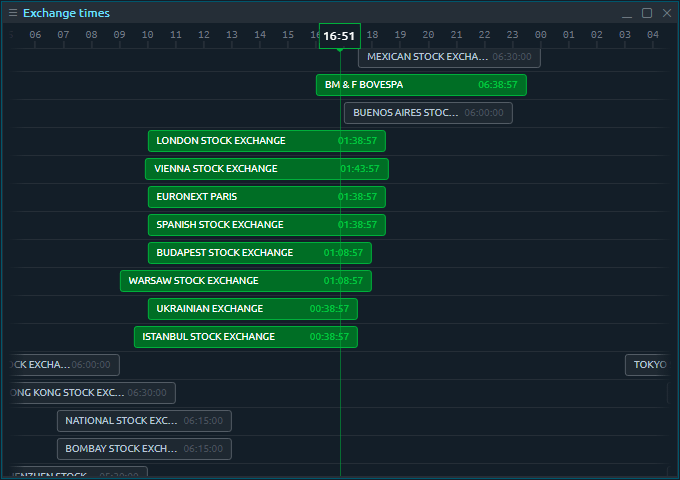
Task: Click the 12 hour label on timeline
Action: point(203,35)
